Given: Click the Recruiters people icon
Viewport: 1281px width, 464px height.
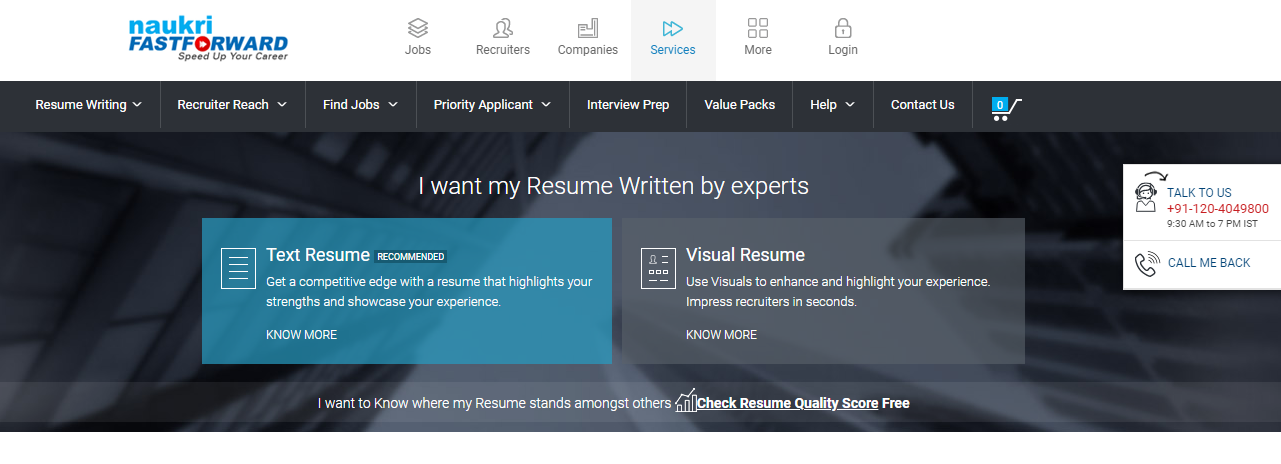Looking at the screenshot, I should (503, 28).
